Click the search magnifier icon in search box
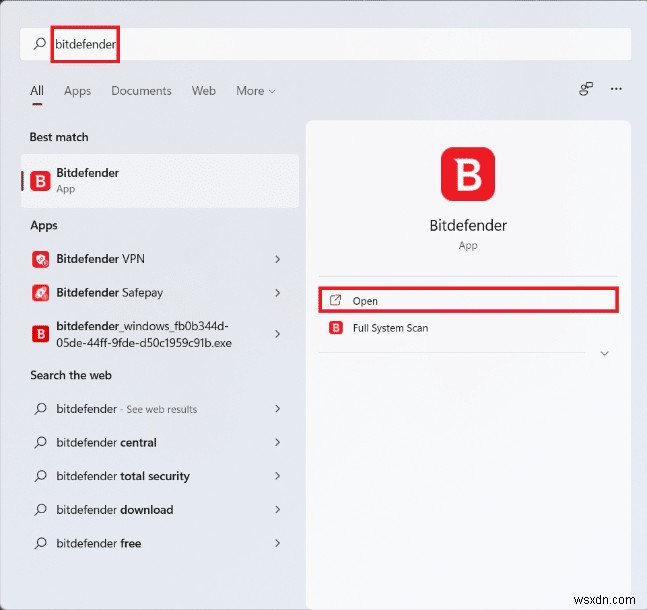The image size is (647, 610). 40,43
